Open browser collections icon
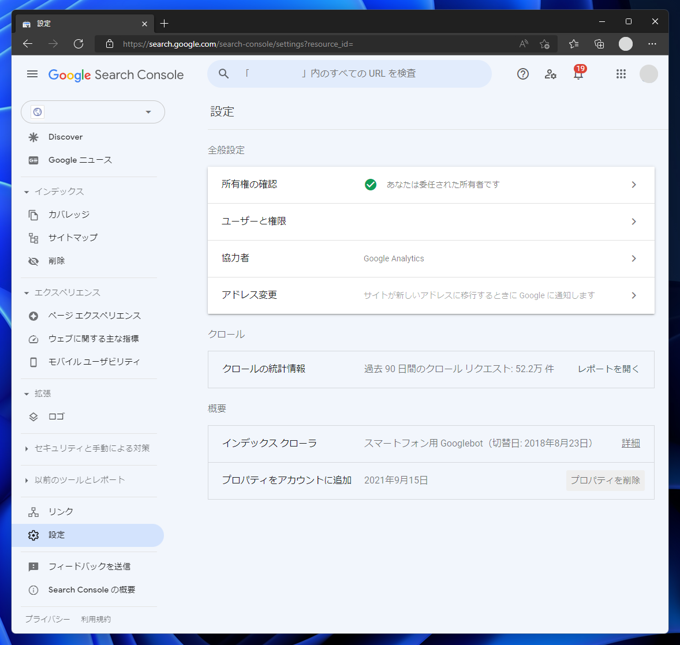 click(x=599, y=44)
